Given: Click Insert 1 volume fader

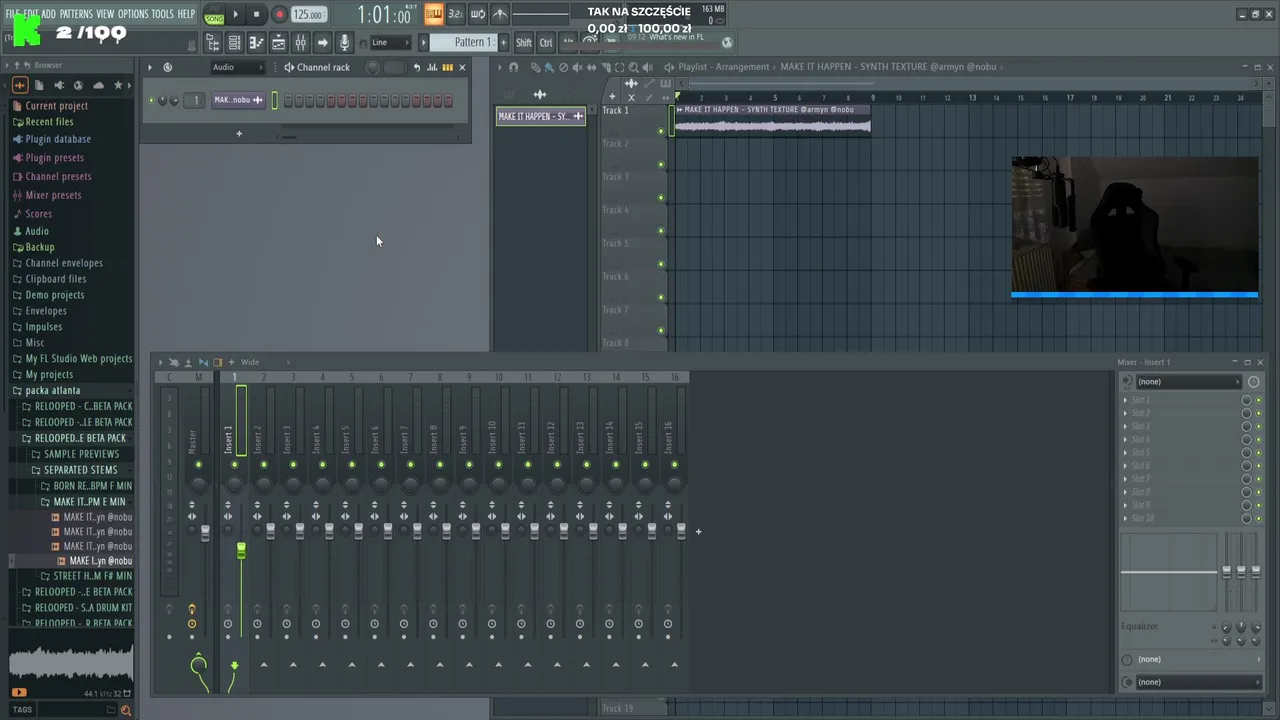Looking at the screenshot, I should click(x=241, y=551).
